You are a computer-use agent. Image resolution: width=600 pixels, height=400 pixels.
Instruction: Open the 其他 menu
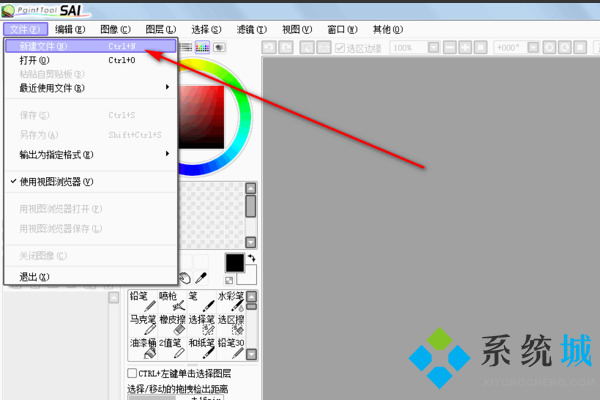[388, 29]
